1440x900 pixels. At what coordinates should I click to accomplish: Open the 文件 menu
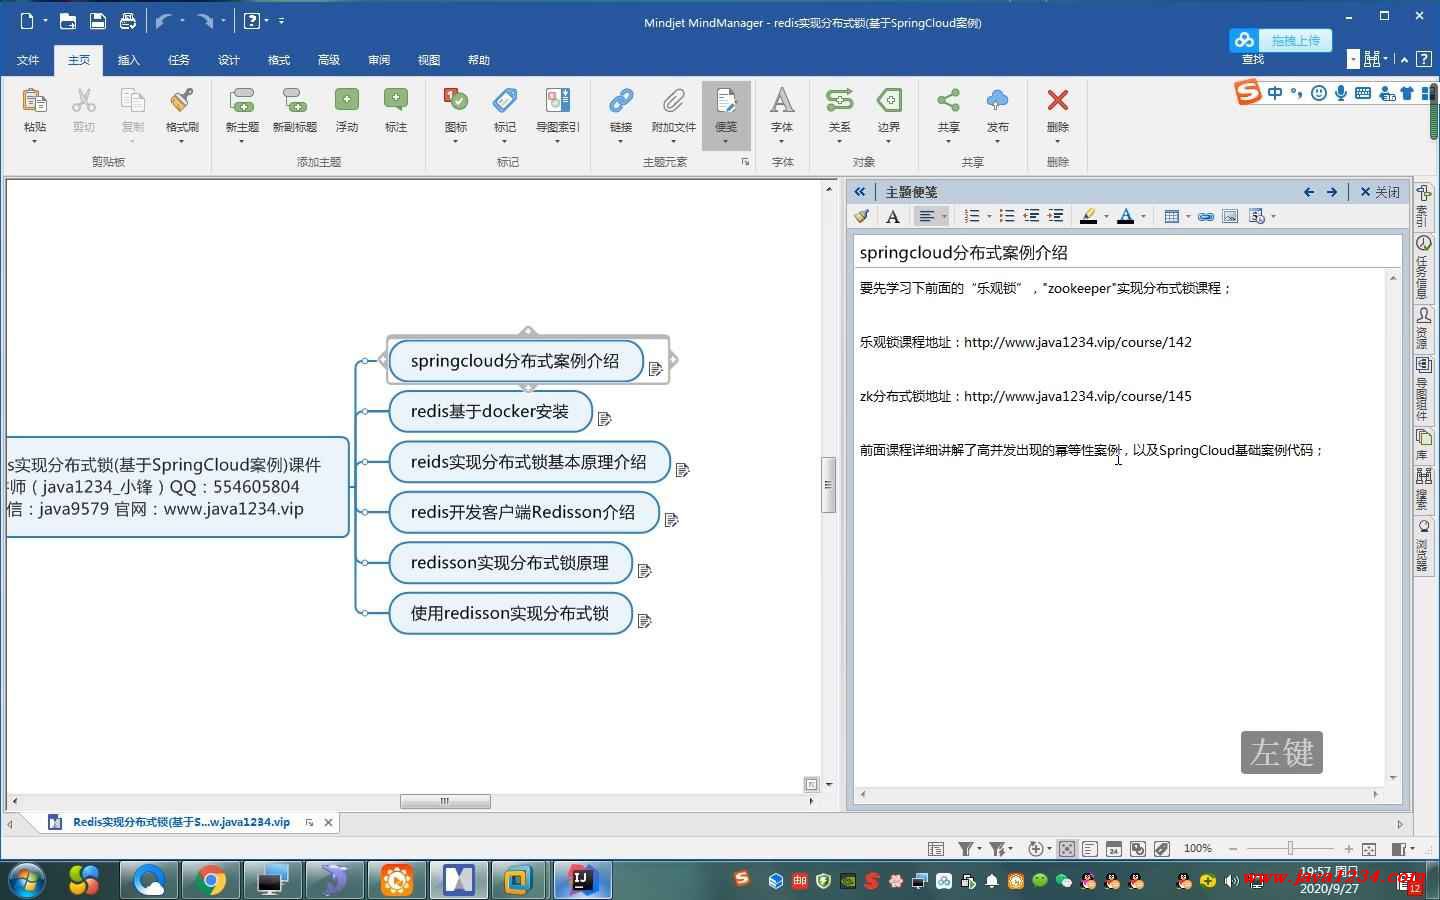28,60
